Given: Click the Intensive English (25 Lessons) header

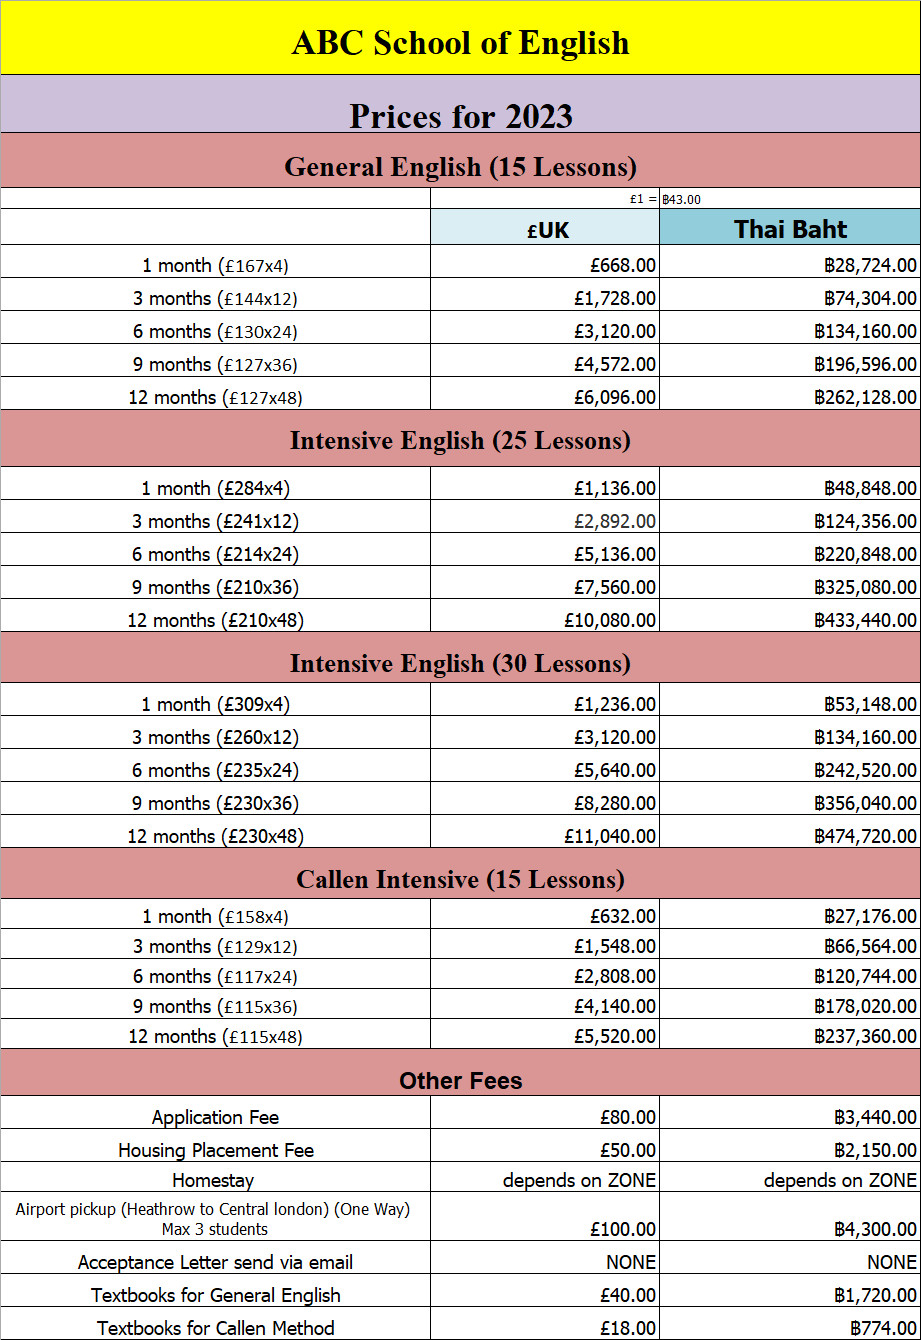Looking at the screenshot, I should coord(460,440).
